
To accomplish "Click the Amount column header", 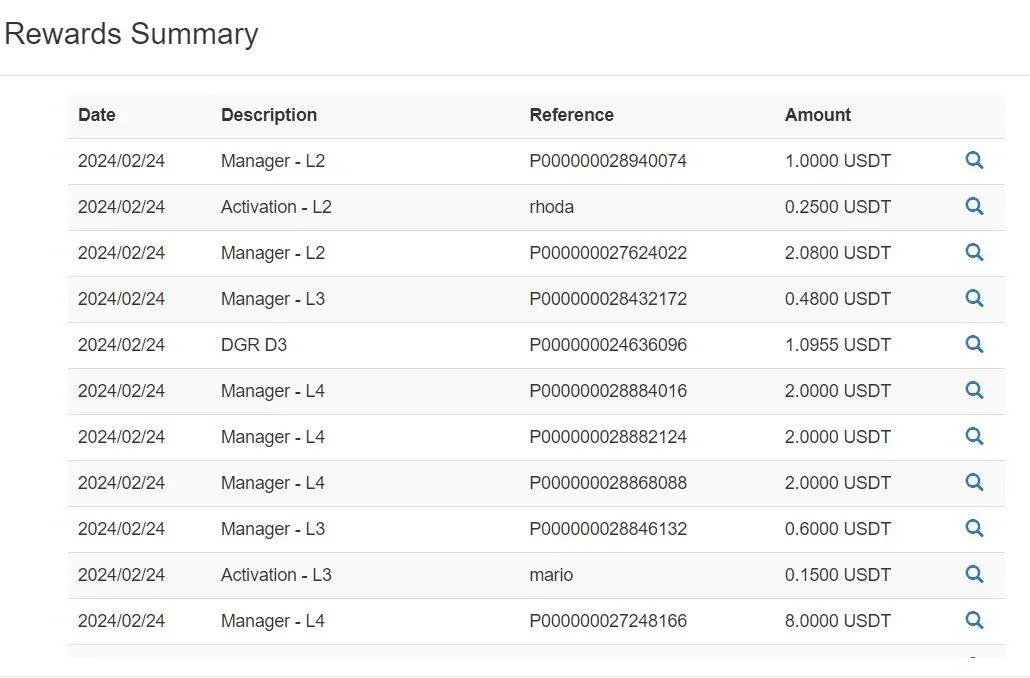I will (x=818, y=115).
